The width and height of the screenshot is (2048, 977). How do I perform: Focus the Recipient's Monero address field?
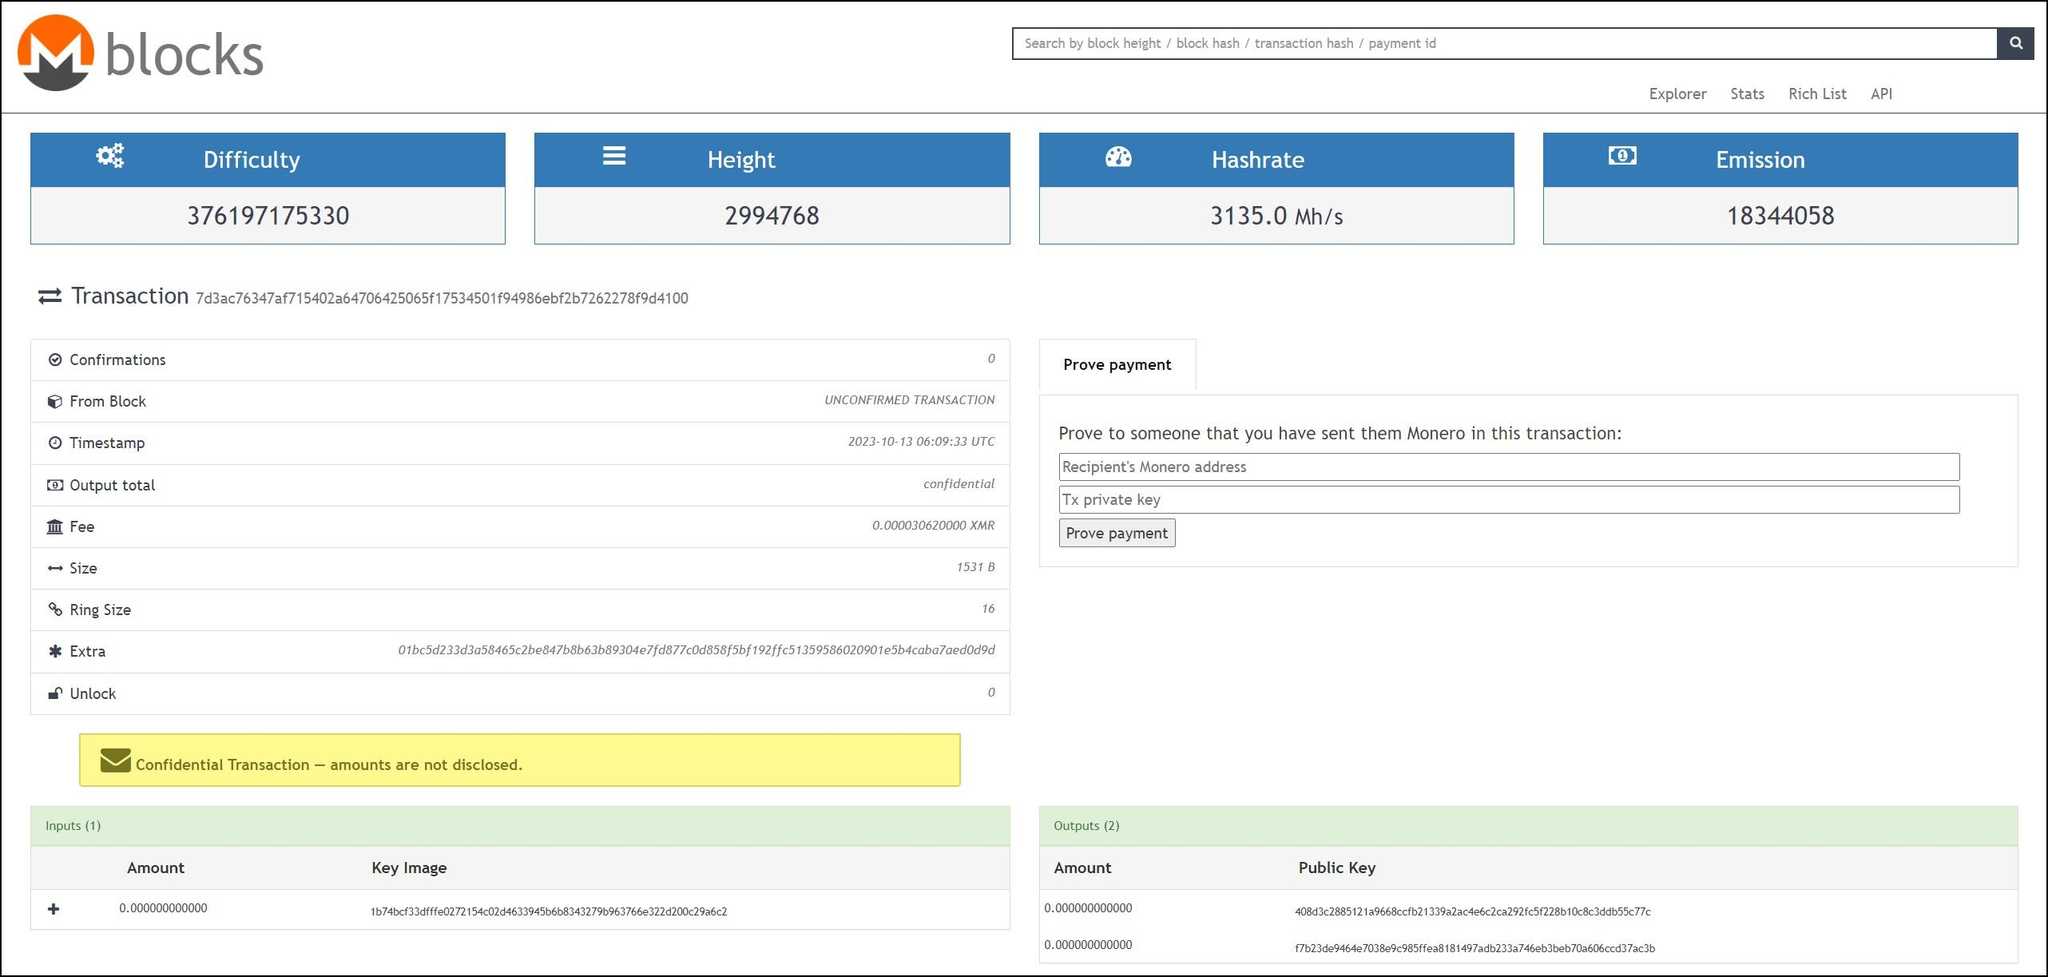1508,467
